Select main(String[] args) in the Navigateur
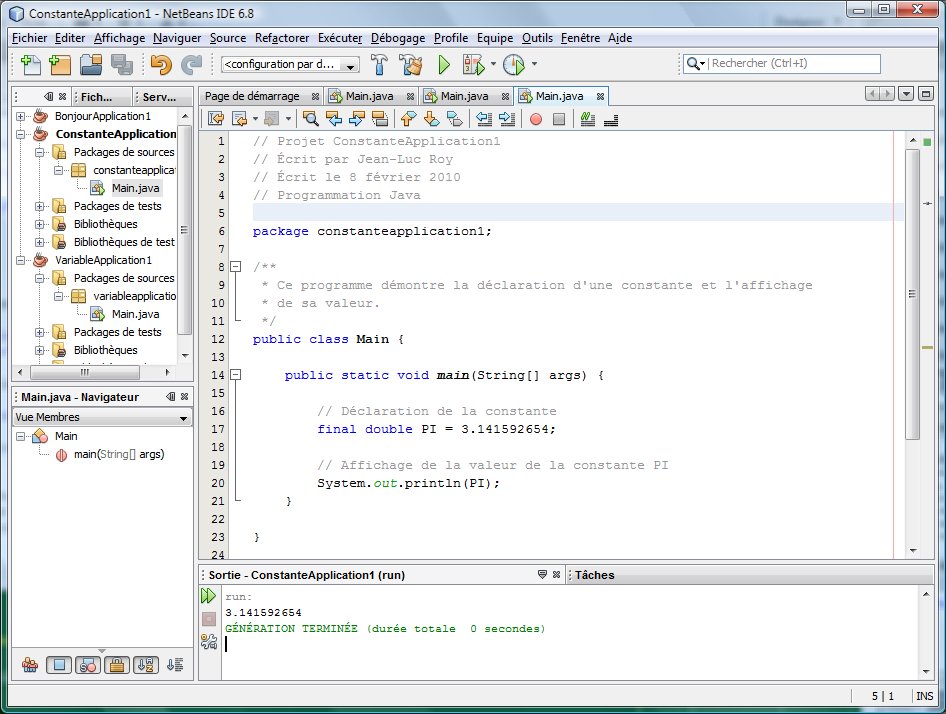Image resolution: width=946 pixels, height=714 pixels. click(119, 454)
